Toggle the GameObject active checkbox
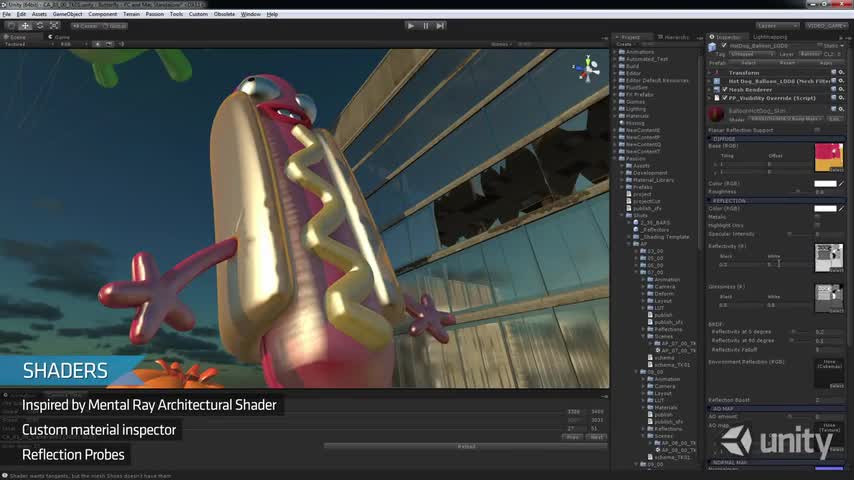This screenshot has height=480, width=854. [x=724, y=46]
